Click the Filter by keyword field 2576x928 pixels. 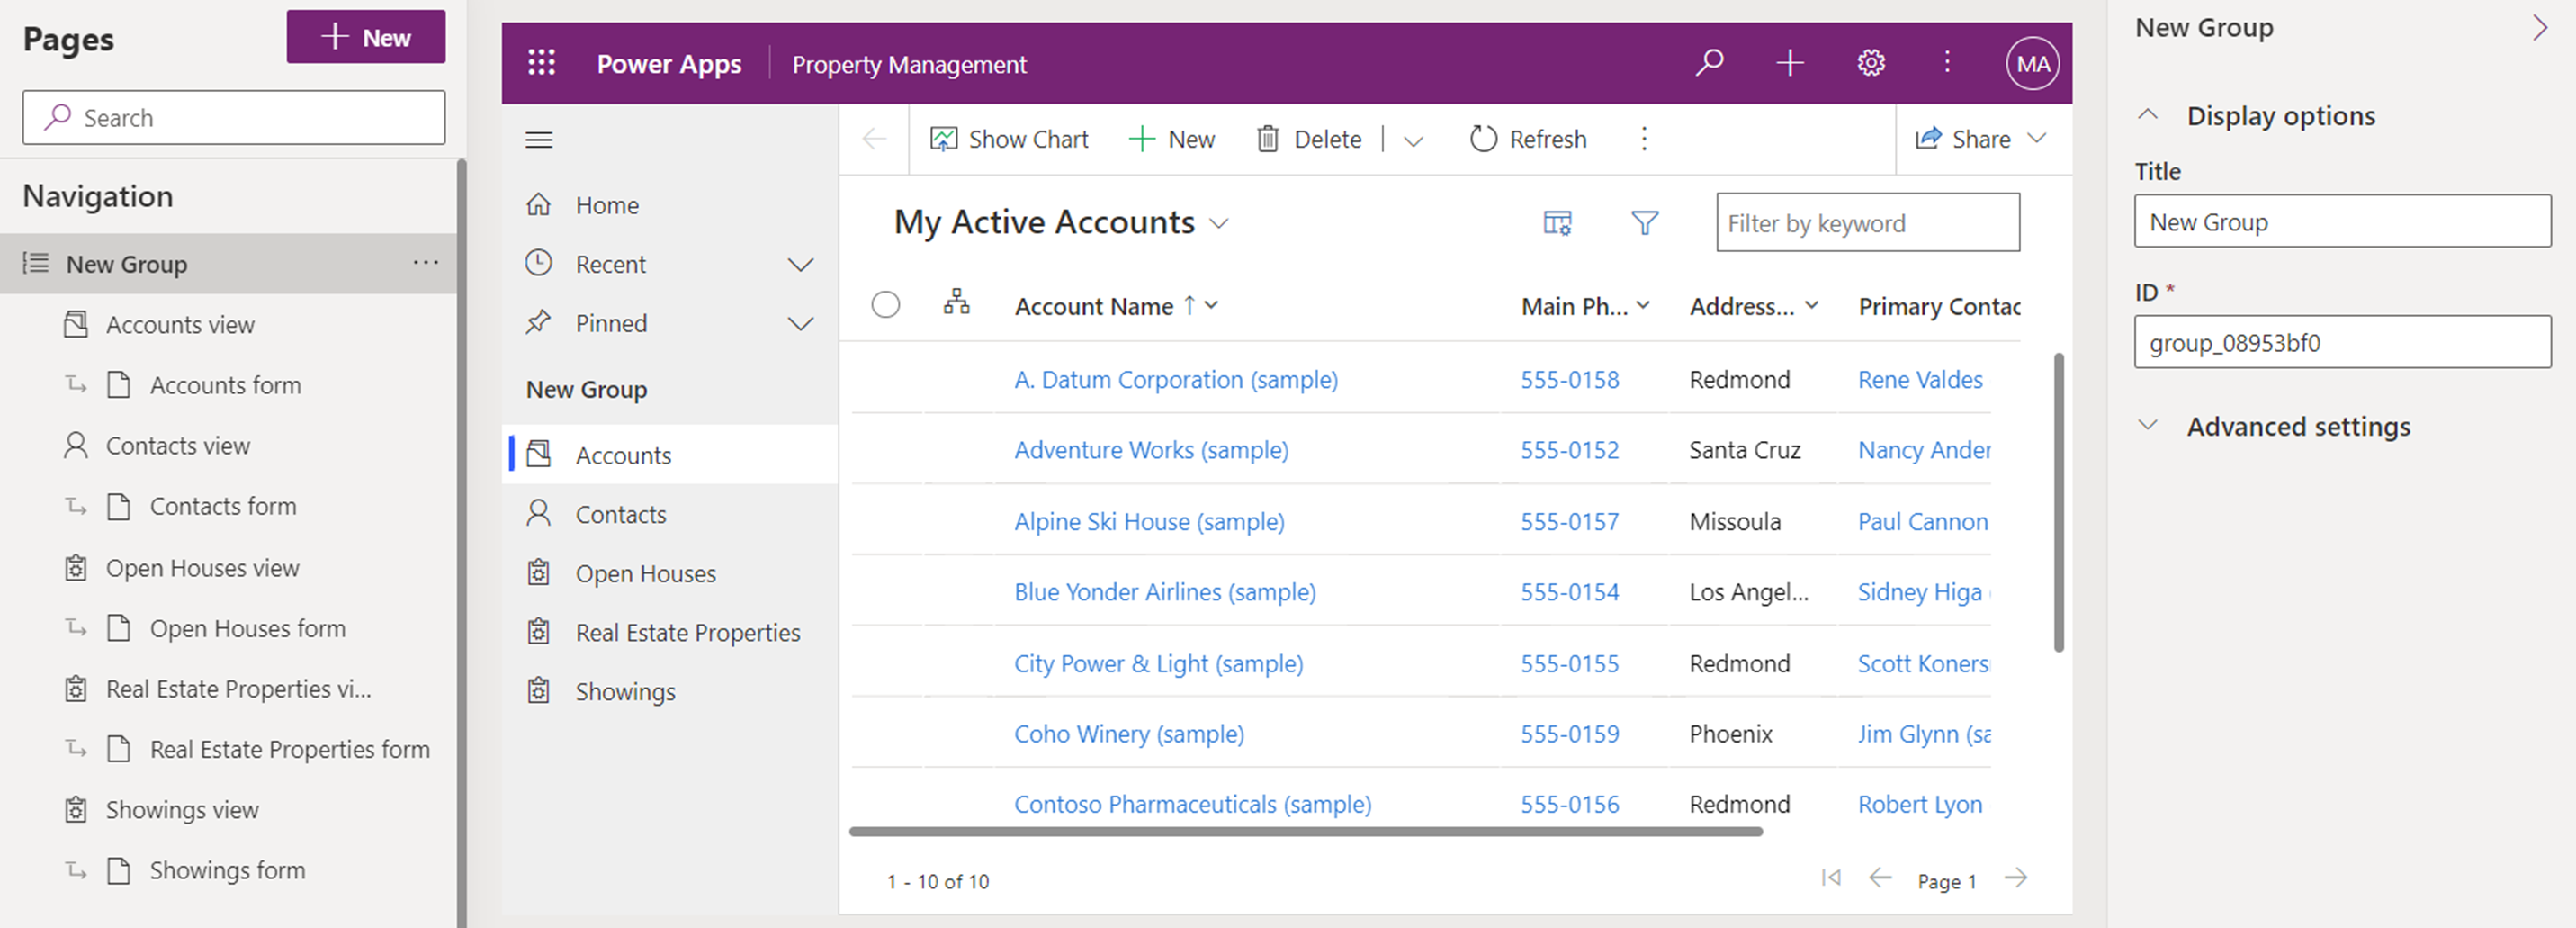tap(1867, 222)
